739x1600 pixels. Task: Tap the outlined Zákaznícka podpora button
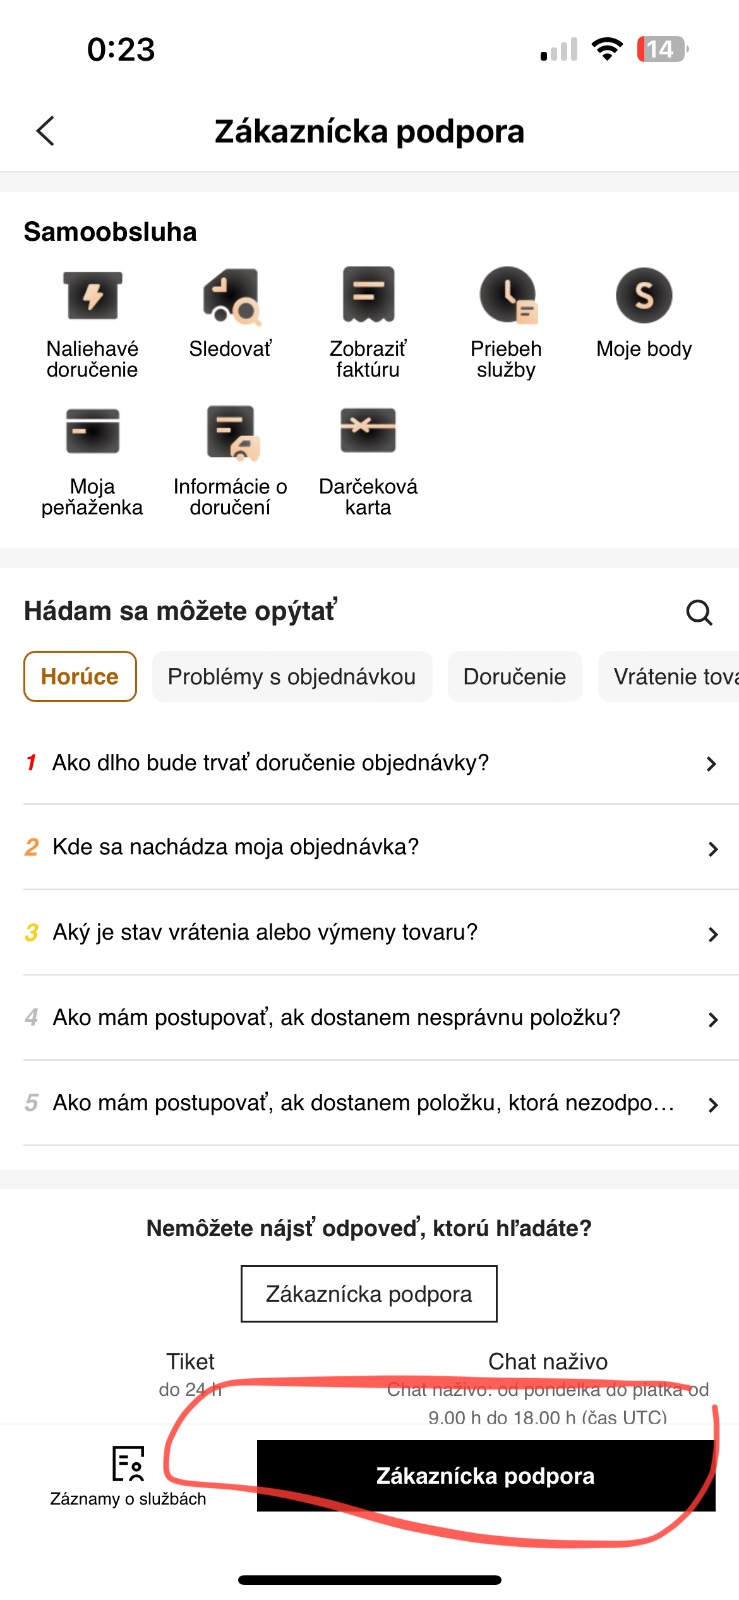click(x=369, y=1294)
